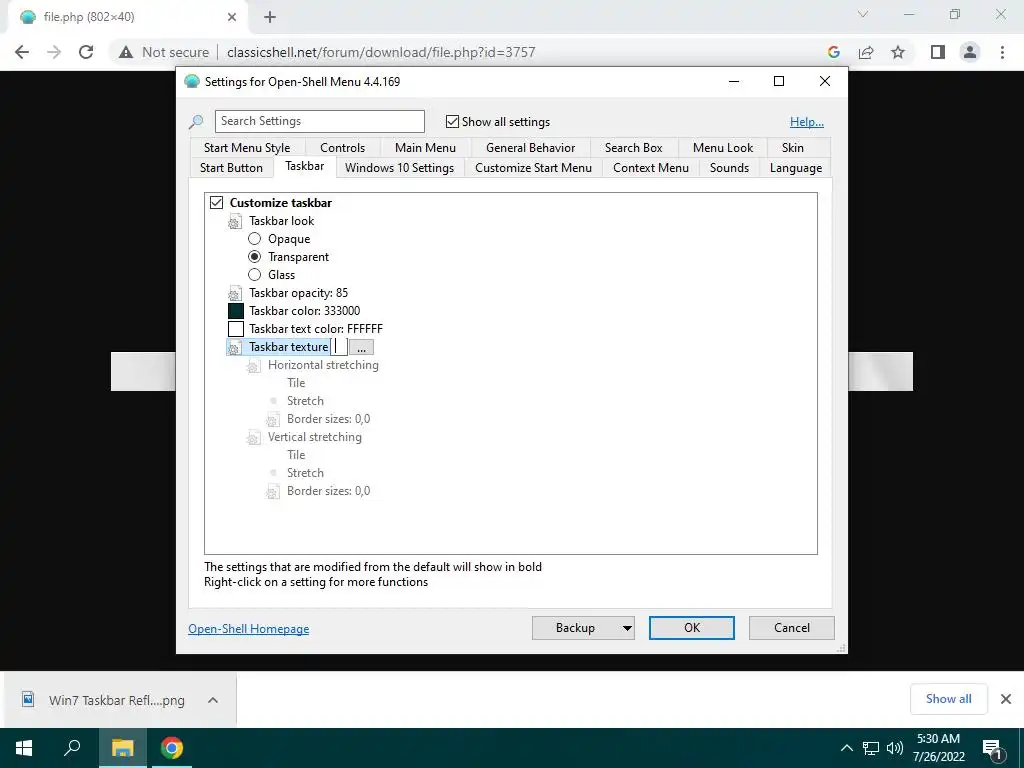Click the Taskbar texture setting icon
The image size is (1024, 768).
[x=234, y=347]
